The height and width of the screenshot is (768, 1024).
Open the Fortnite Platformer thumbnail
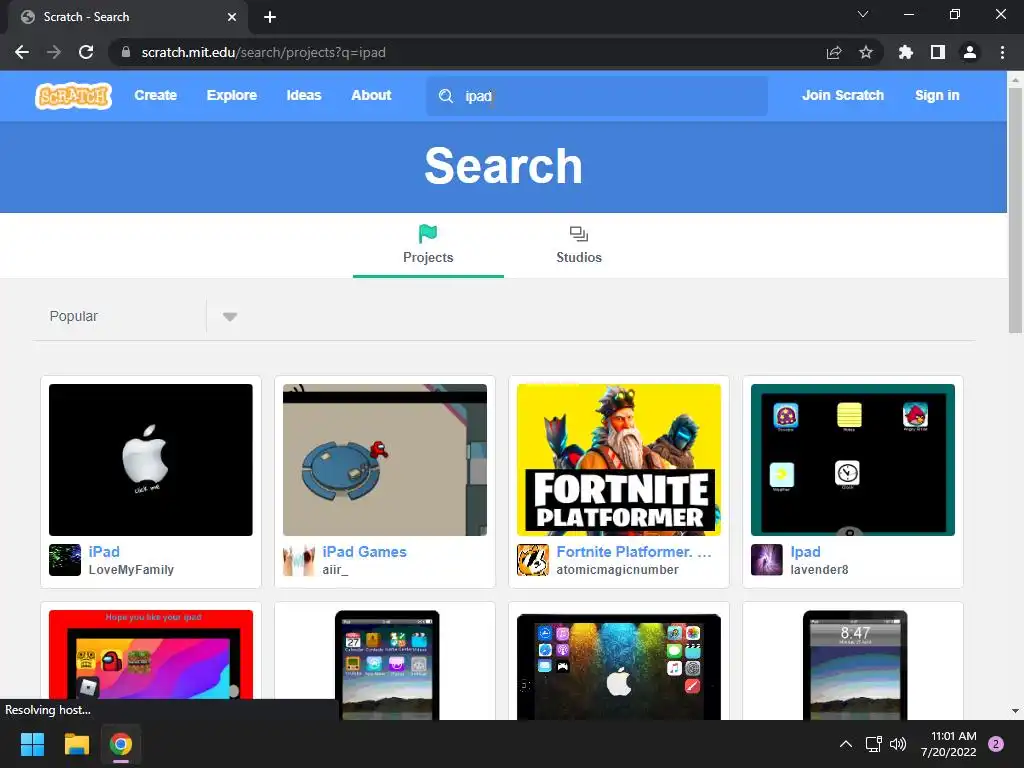click(x=618, y=460)
